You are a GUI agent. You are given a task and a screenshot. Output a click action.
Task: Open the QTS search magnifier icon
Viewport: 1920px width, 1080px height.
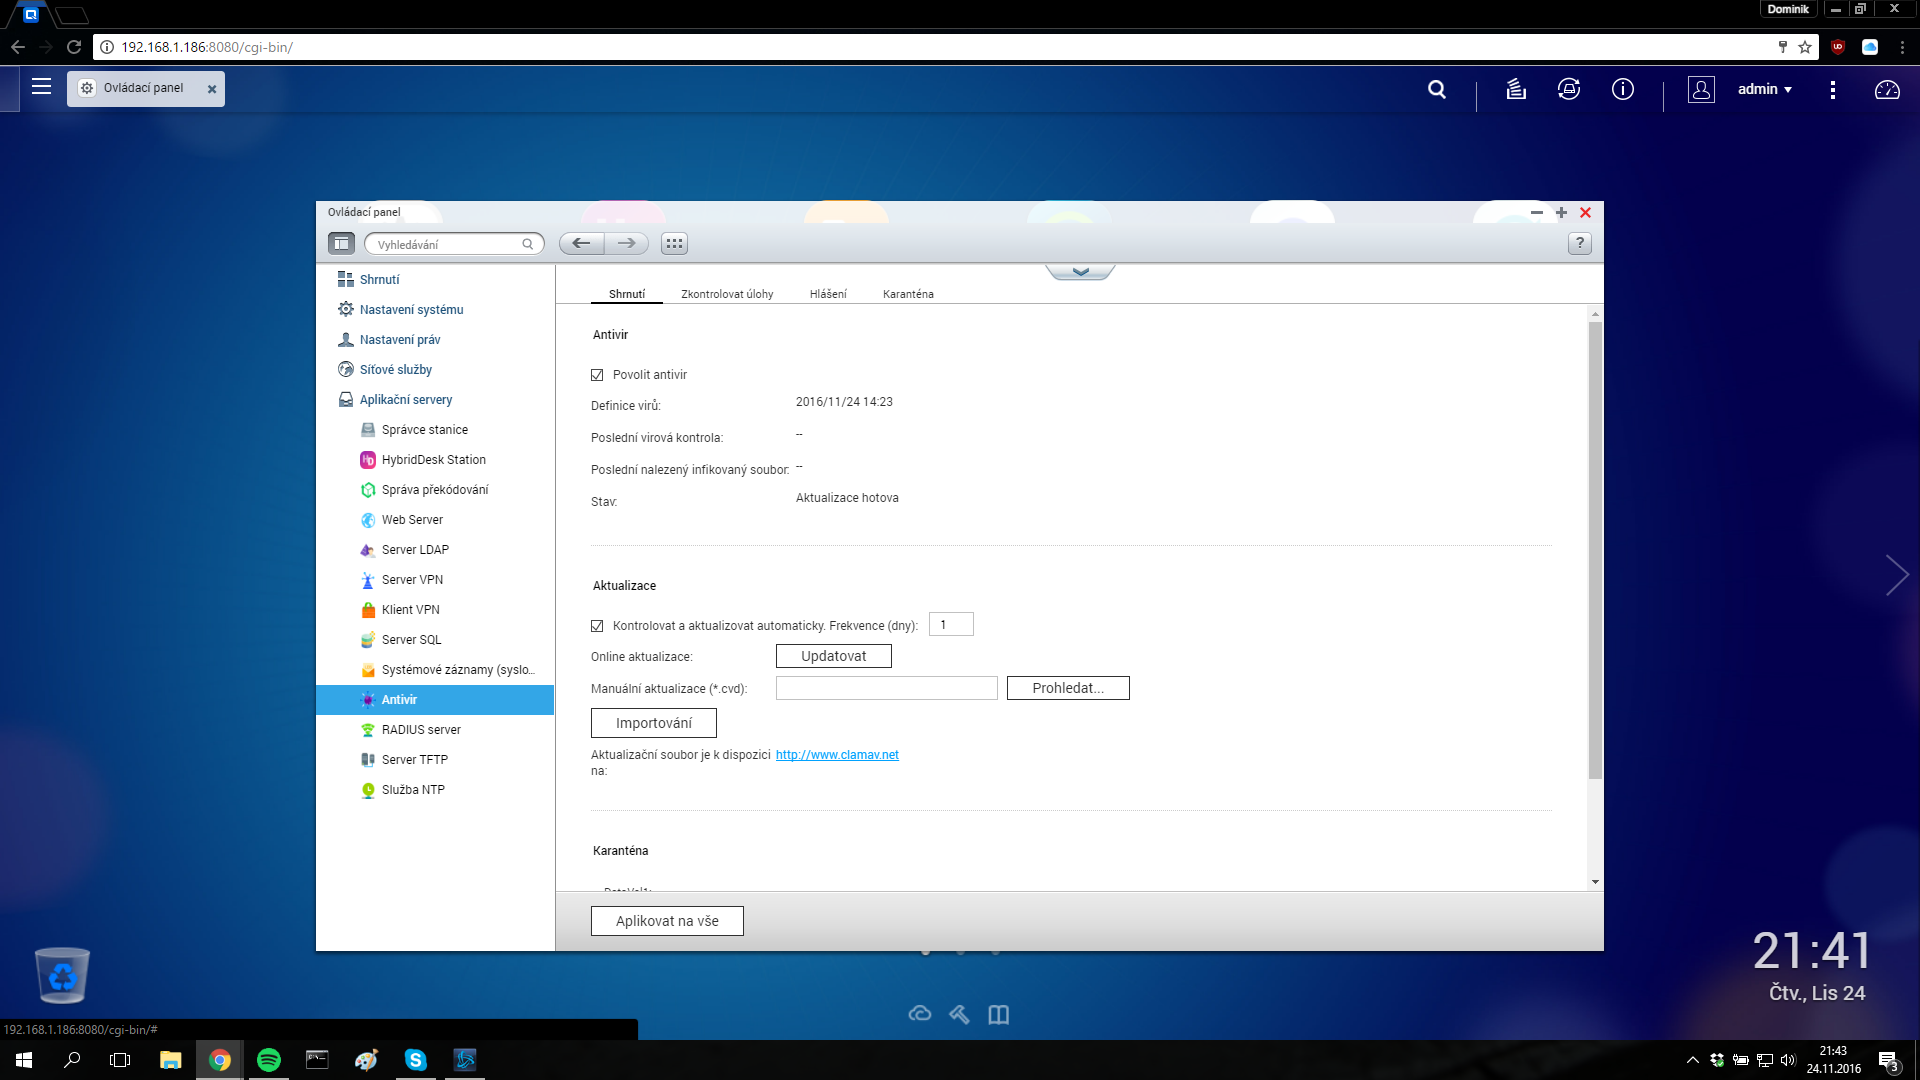coord(1437,89)
